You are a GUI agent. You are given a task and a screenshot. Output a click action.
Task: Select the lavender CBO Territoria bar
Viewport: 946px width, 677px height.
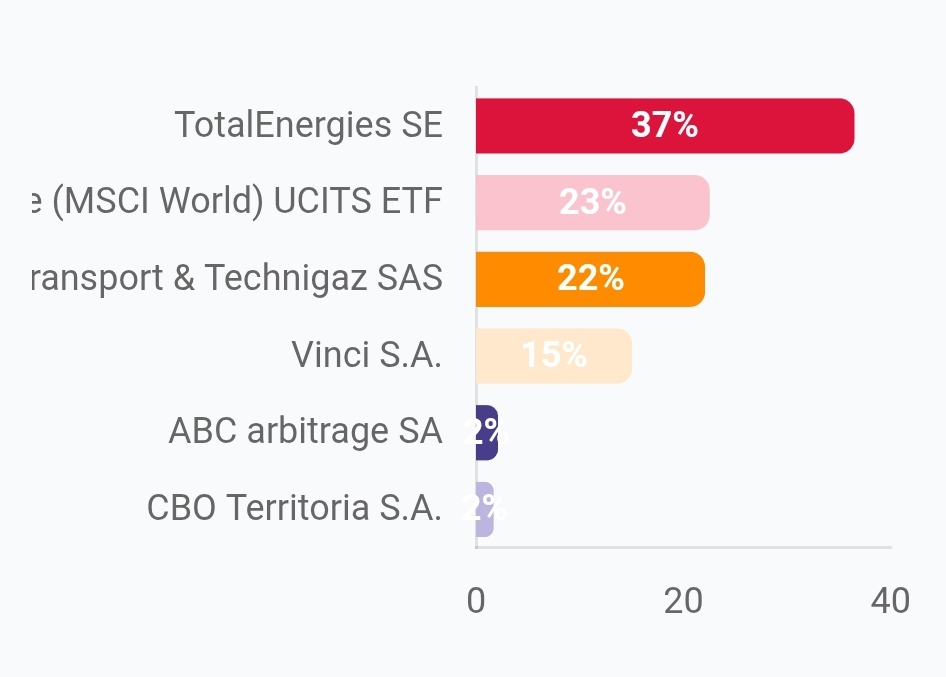485,509
